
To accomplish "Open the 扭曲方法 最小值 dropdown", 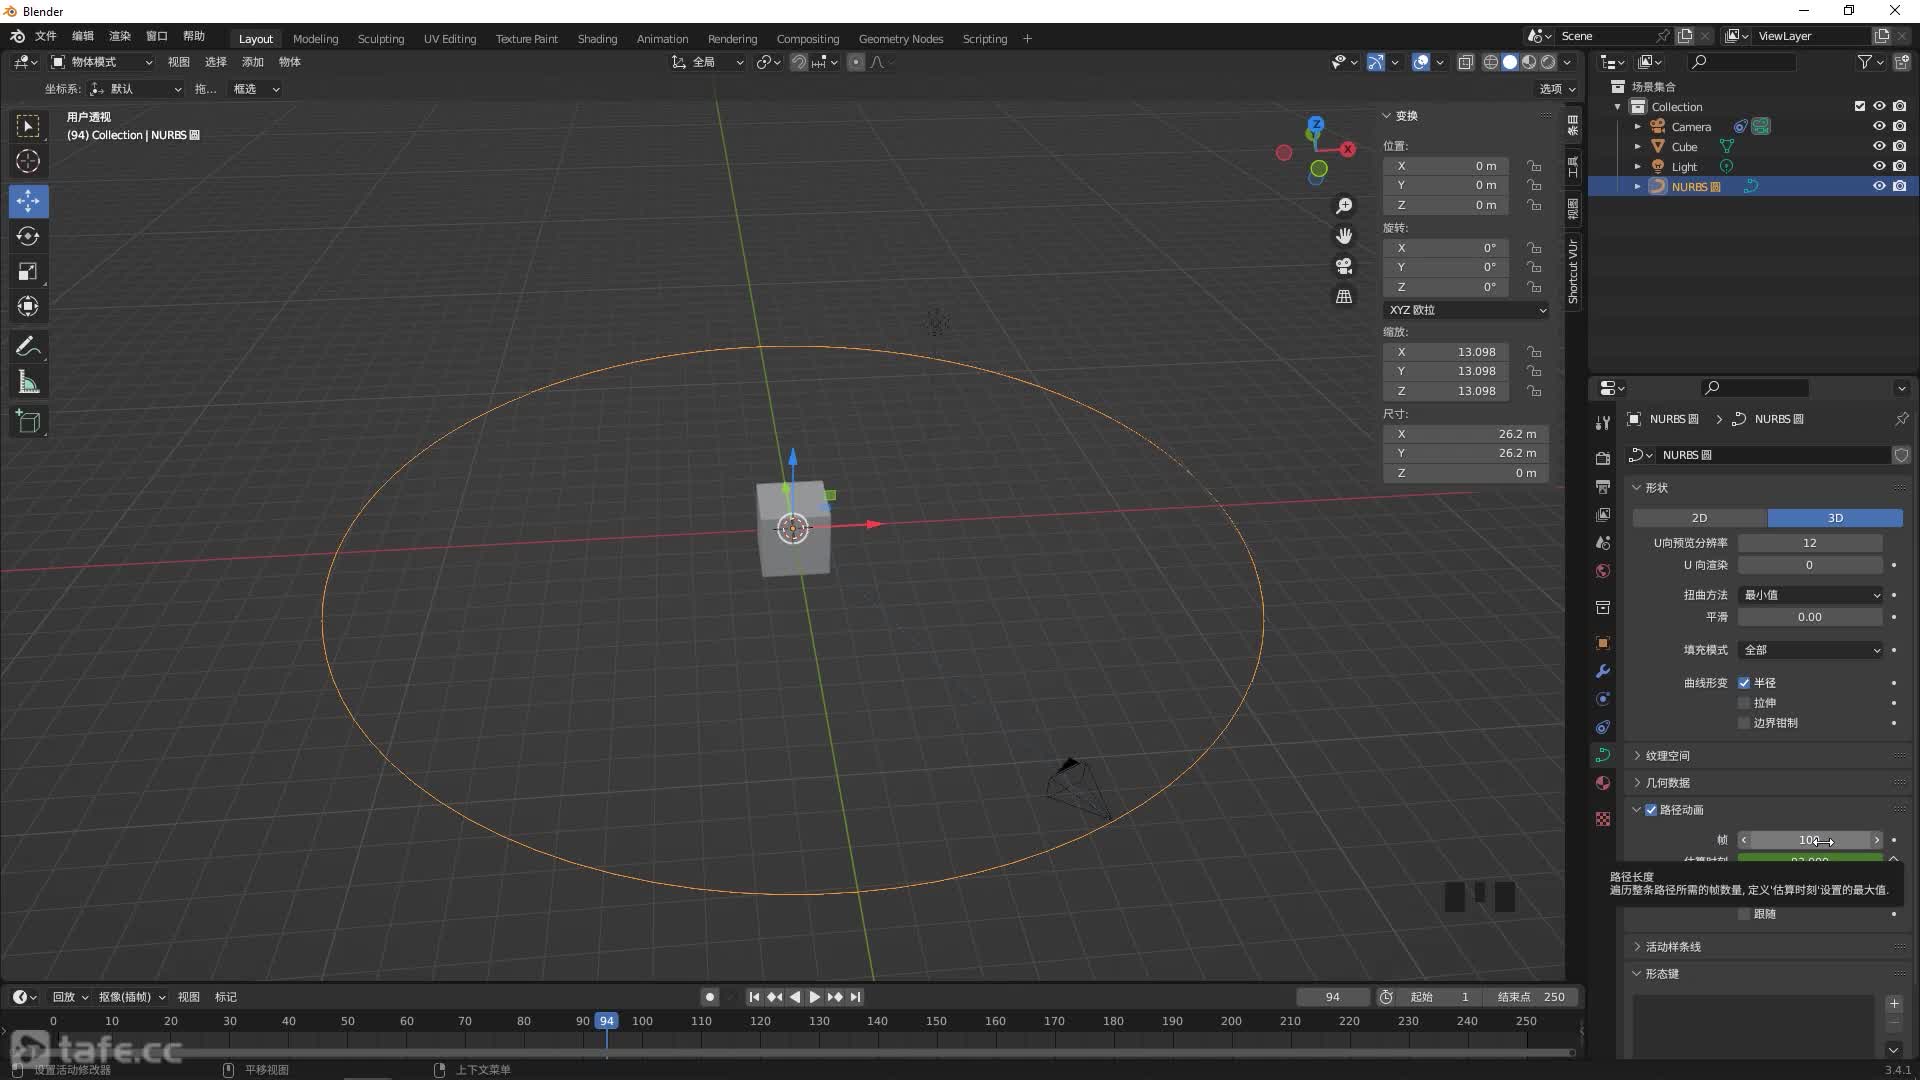I will pyautogui.click(x=1811, y=595).
